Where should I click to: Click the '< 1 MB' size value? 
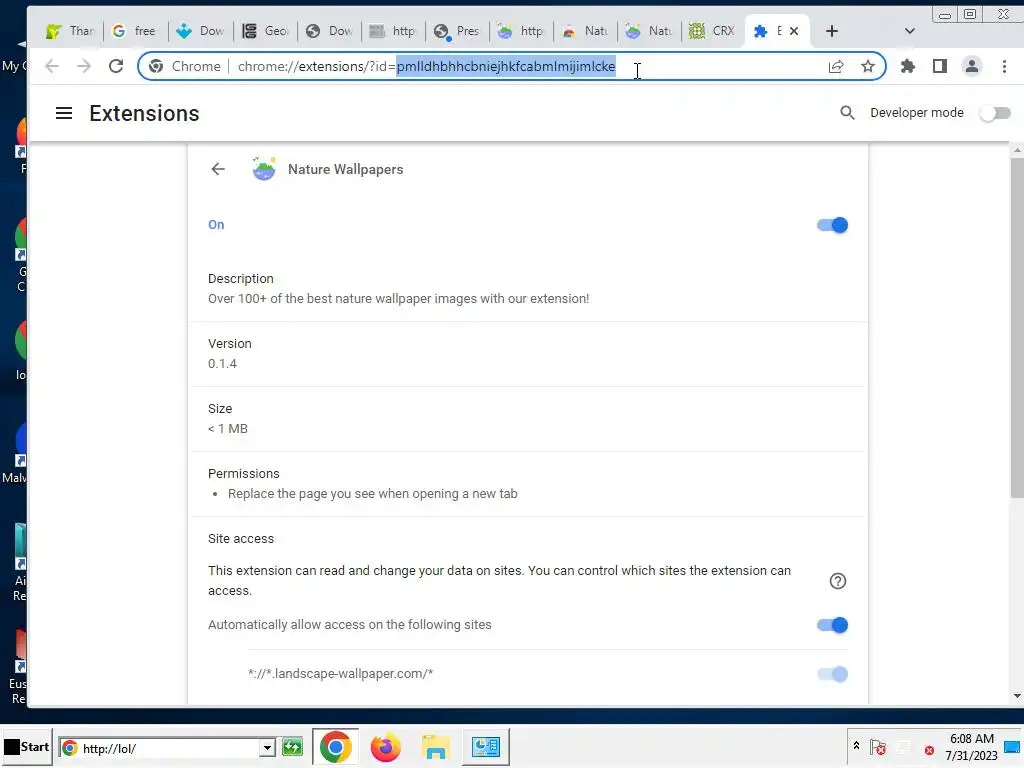pos(227,429)
